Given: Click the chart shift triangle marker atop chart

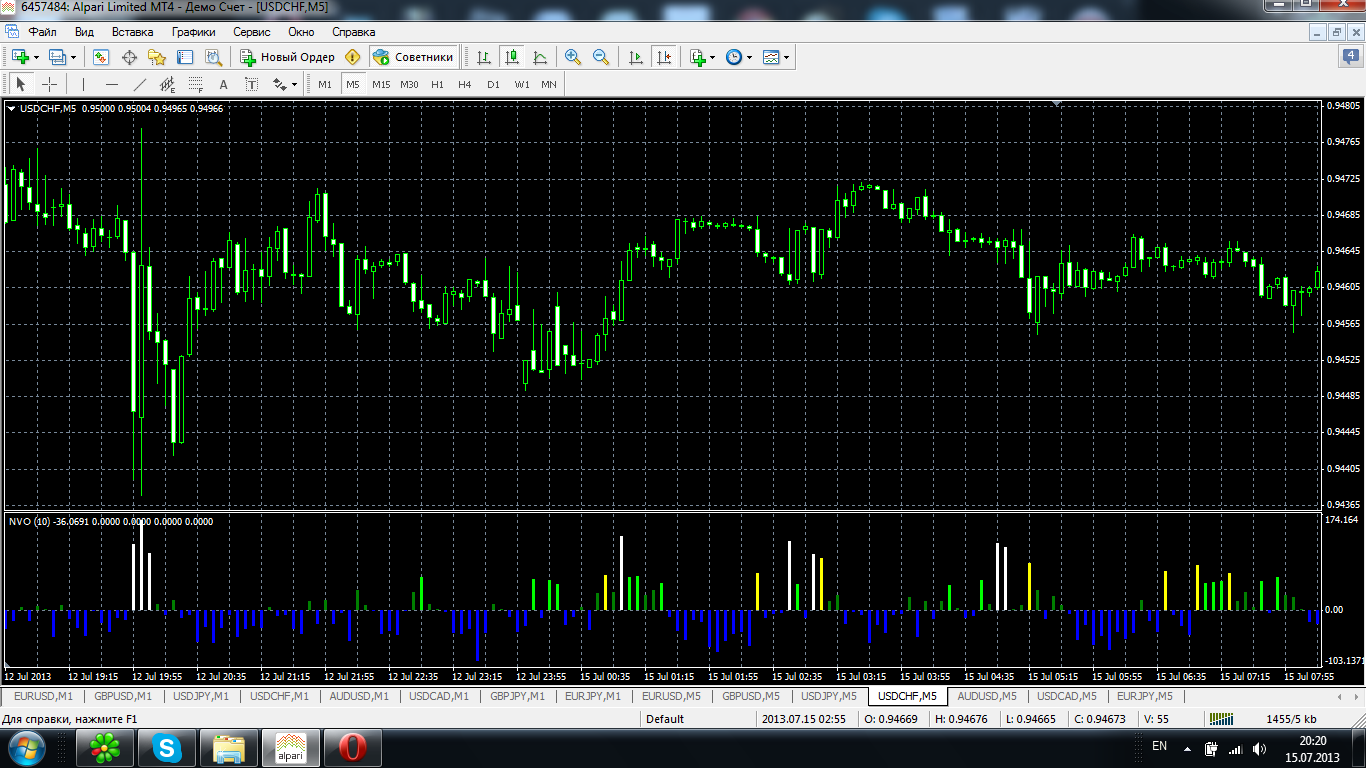Looking at the screenshot, I should [1057, 103].
